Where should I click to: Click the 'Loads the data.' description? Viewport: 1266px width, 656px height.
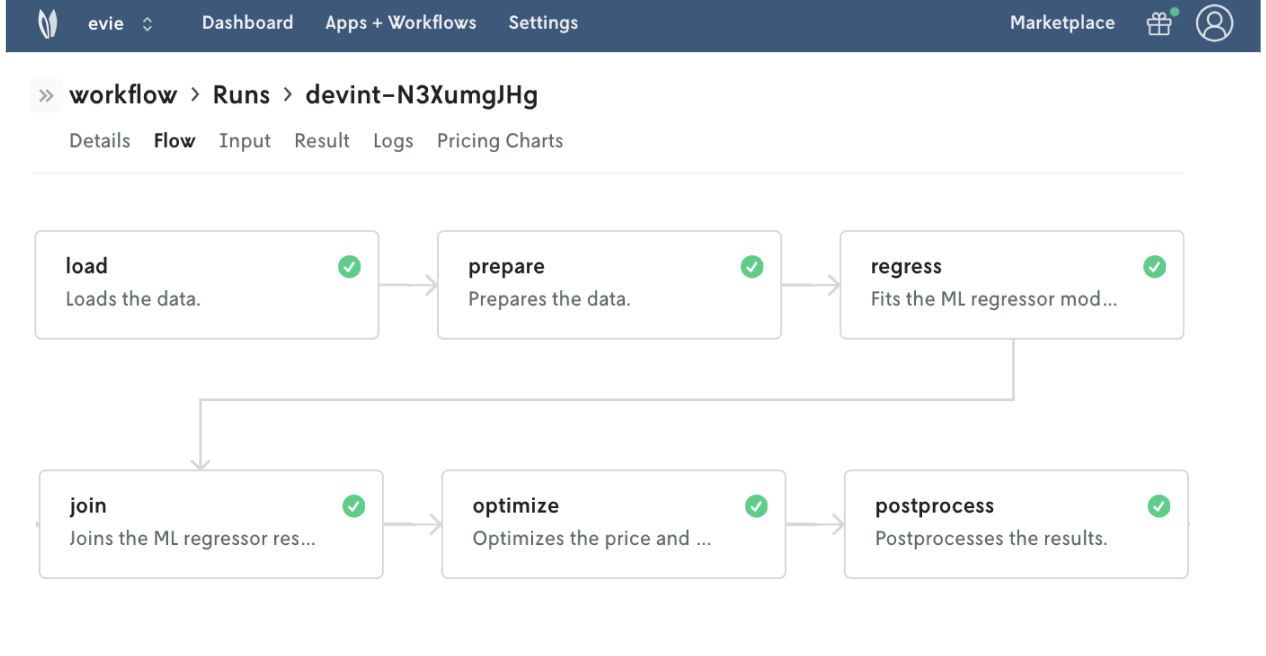(x=133, y=299)
